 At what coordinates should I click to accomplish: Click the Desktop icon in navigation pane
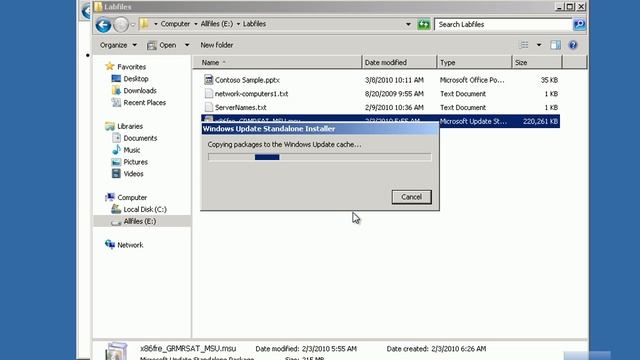[x=116, y=78]
